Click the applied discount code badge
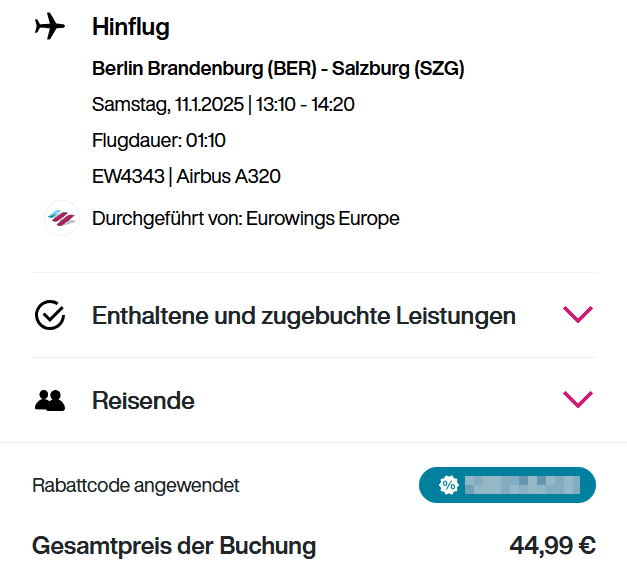 point(507,486)
